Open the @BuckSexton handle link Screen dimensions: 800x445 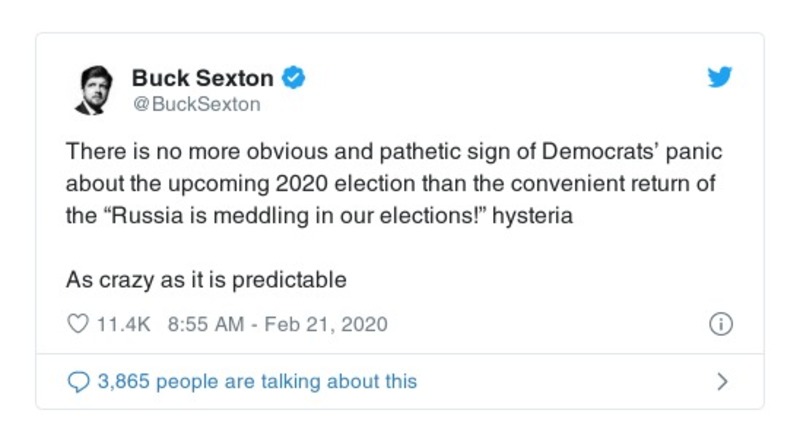196,103
